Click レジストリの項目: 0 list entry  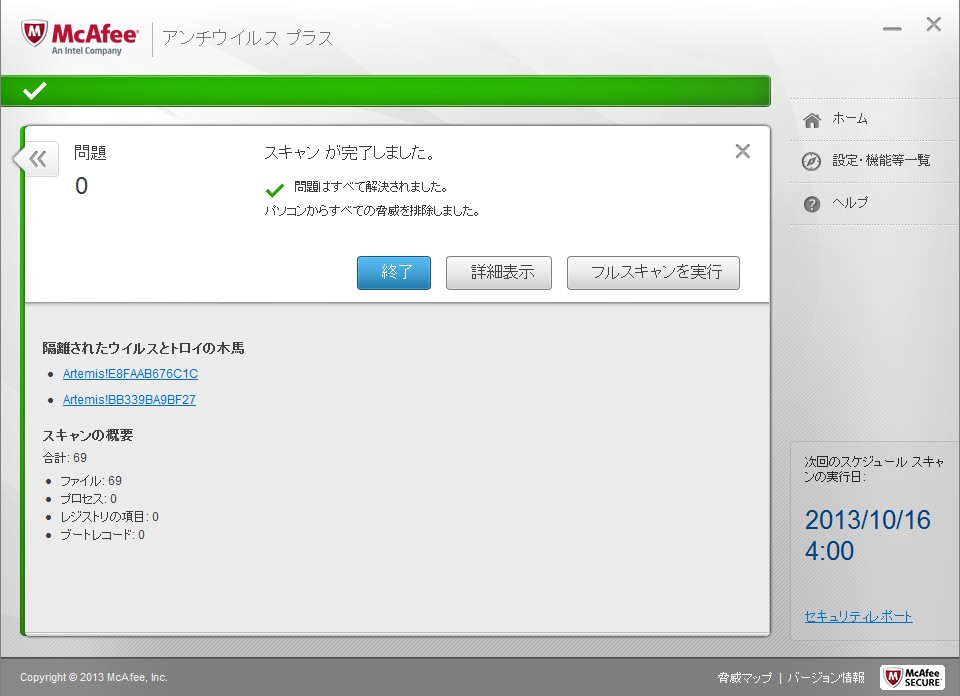click(109, 517)
